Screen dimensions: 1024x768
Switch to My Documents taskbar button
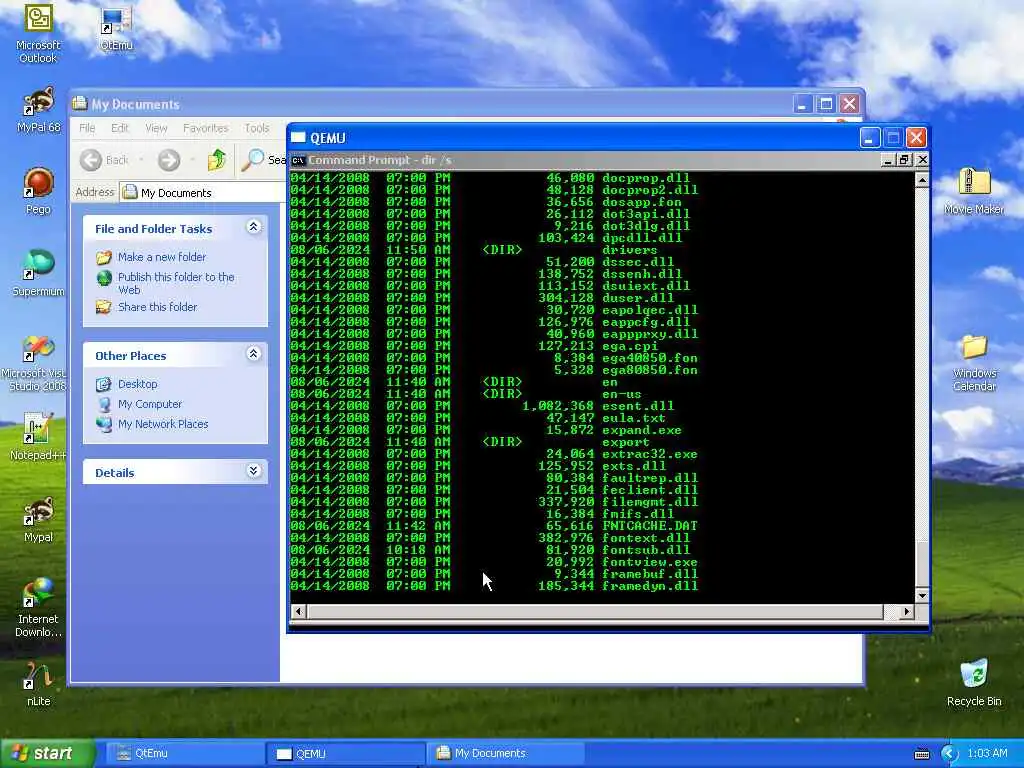tap(506, 754)
